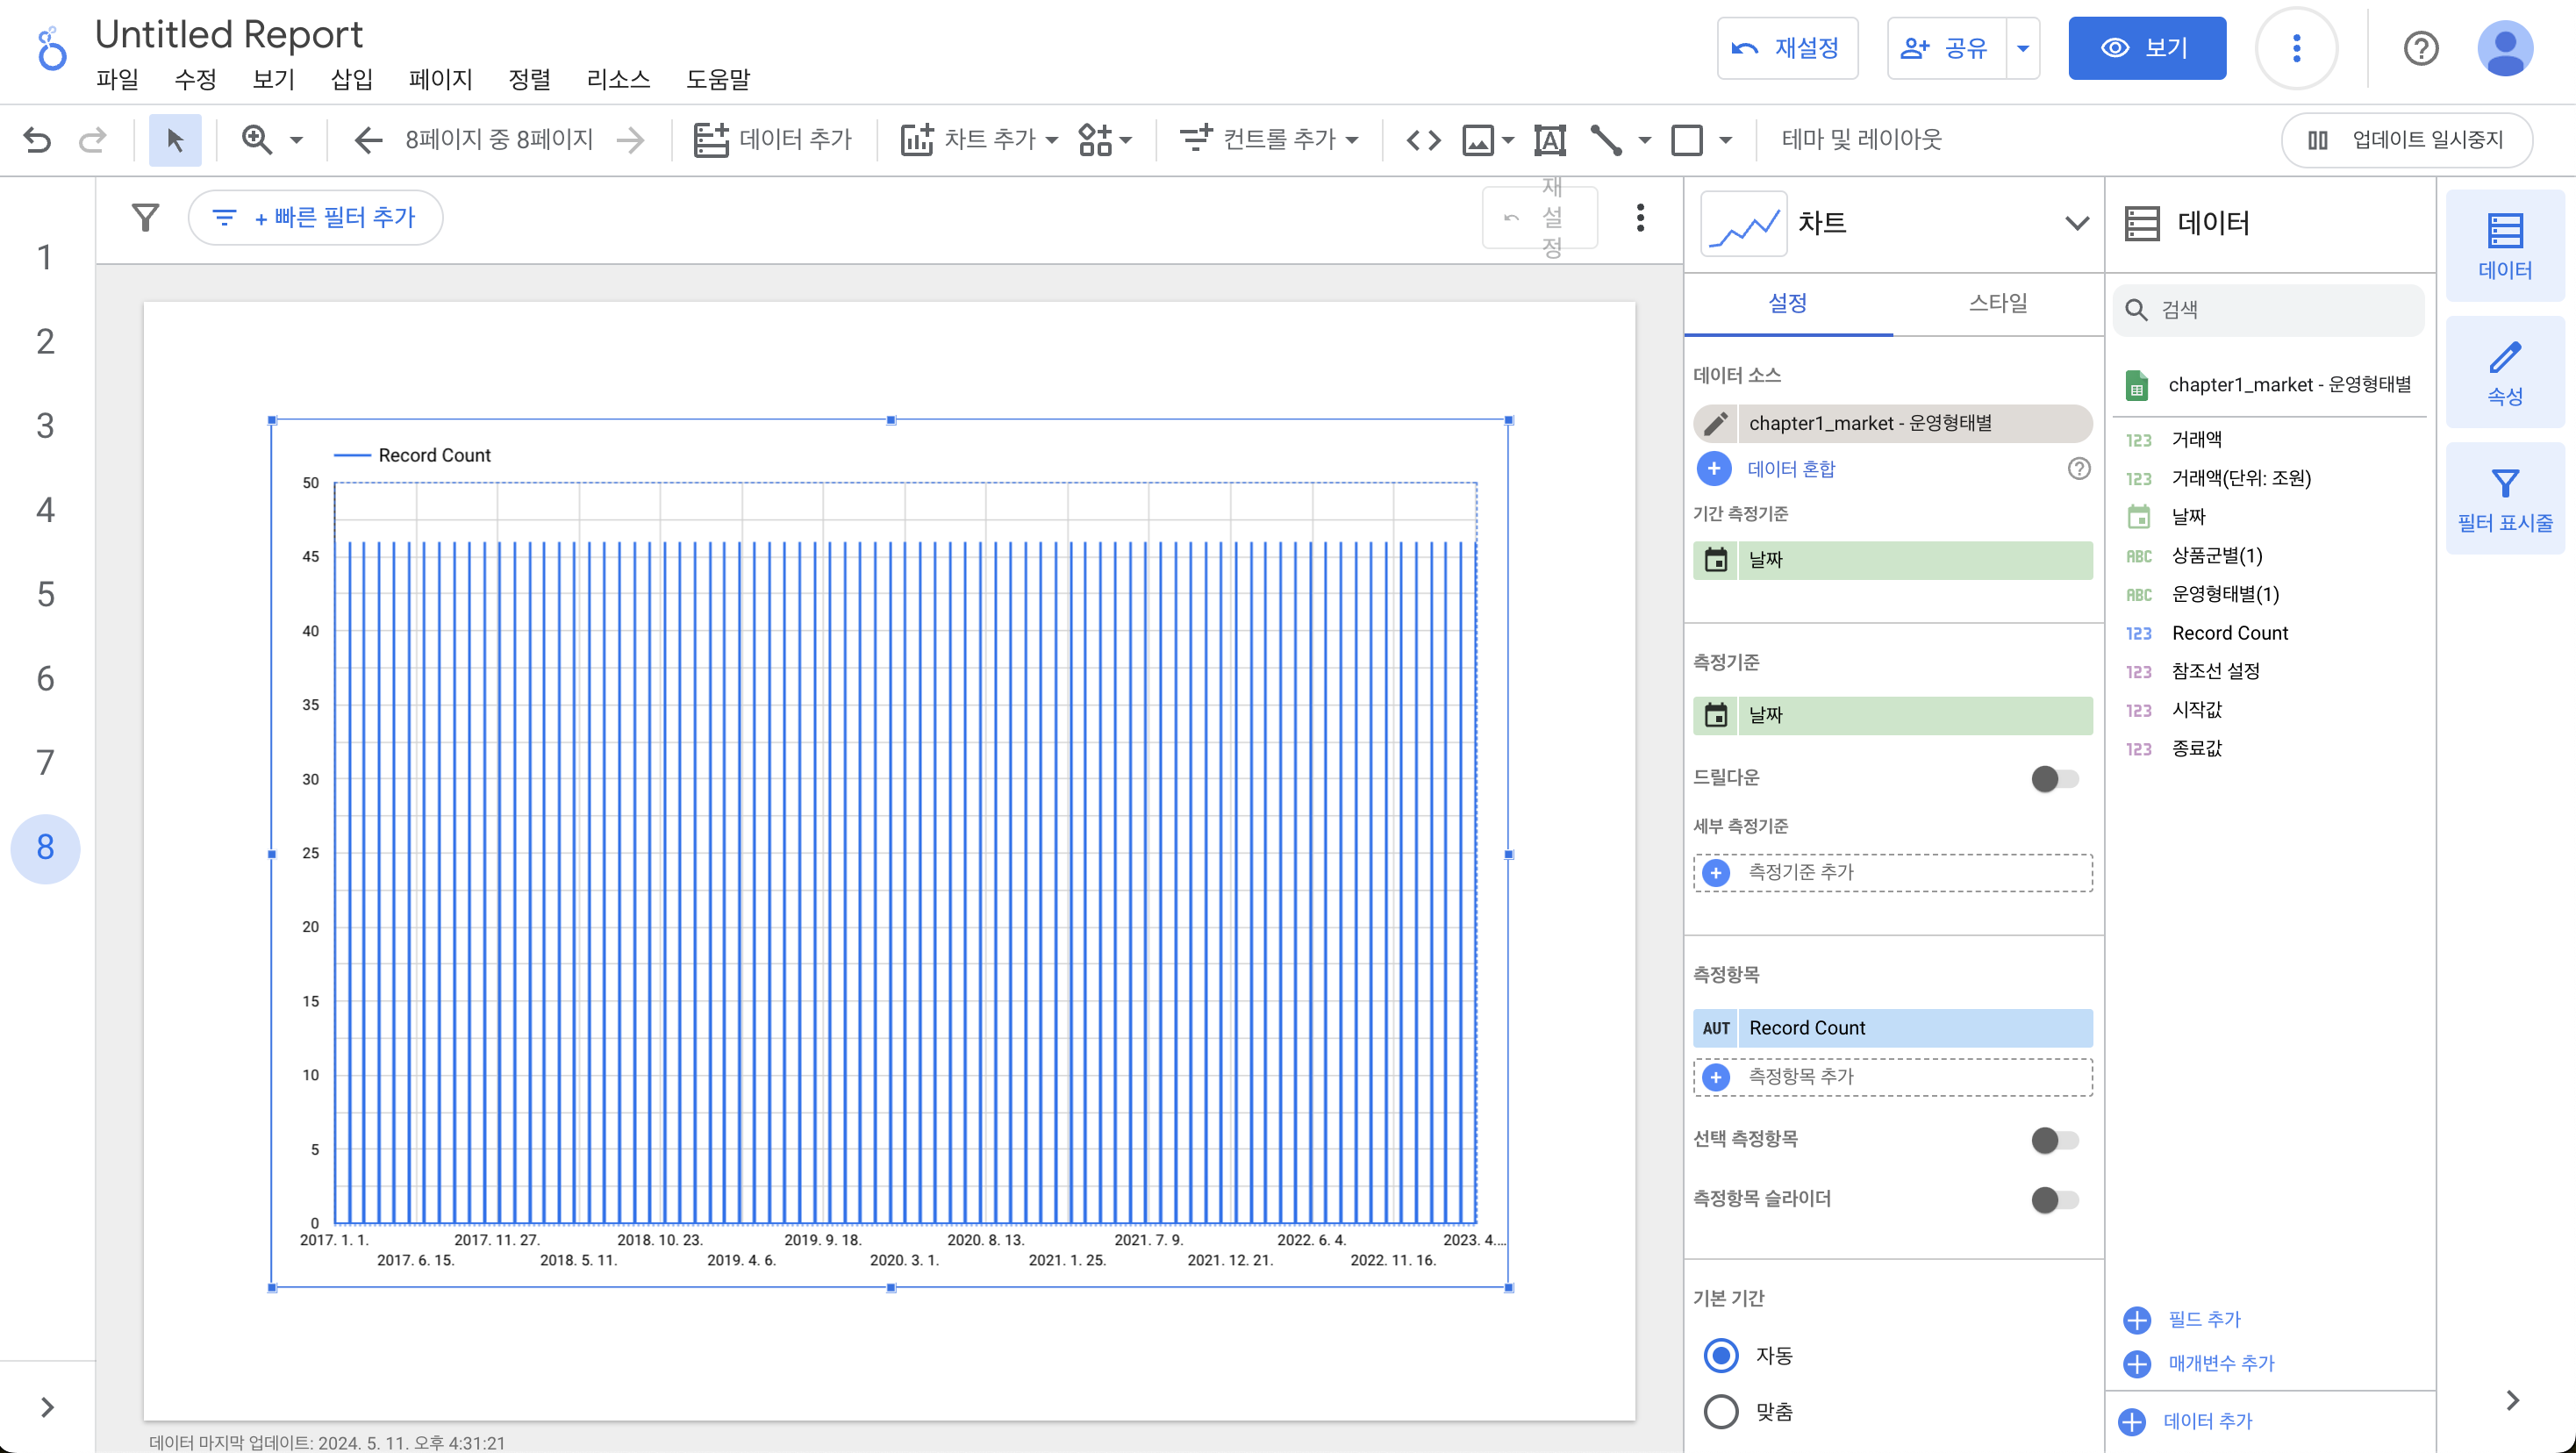Switch to the 스타일 tab
The image size is (2576, 1453).
point(1997,303)
